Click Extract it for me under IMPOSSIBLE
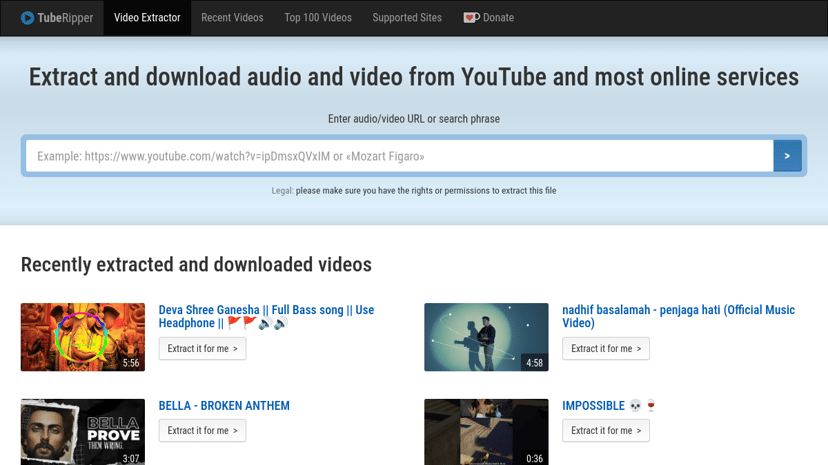This screenshot has height=465, width=828. (606, 431)
